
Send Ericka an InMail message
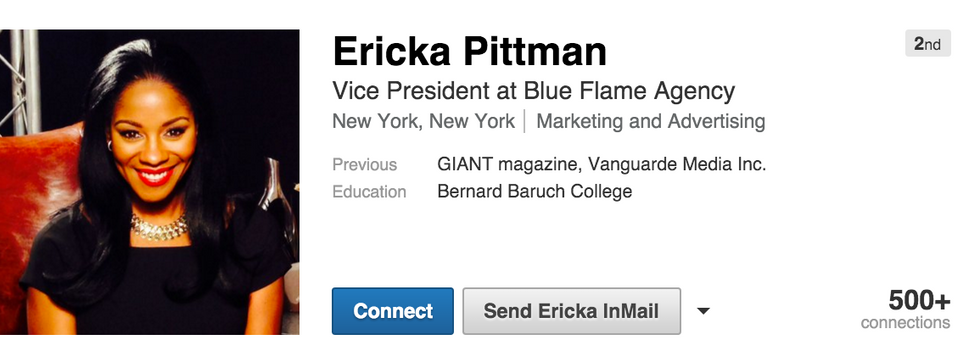pos(571,311)
